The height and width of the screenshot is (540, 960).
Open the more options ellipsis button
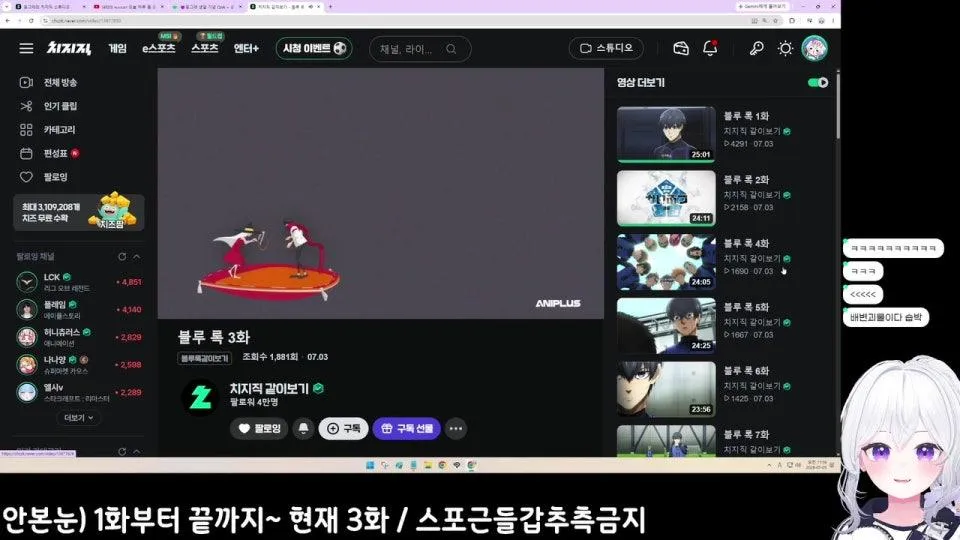[x=456, y=429]
